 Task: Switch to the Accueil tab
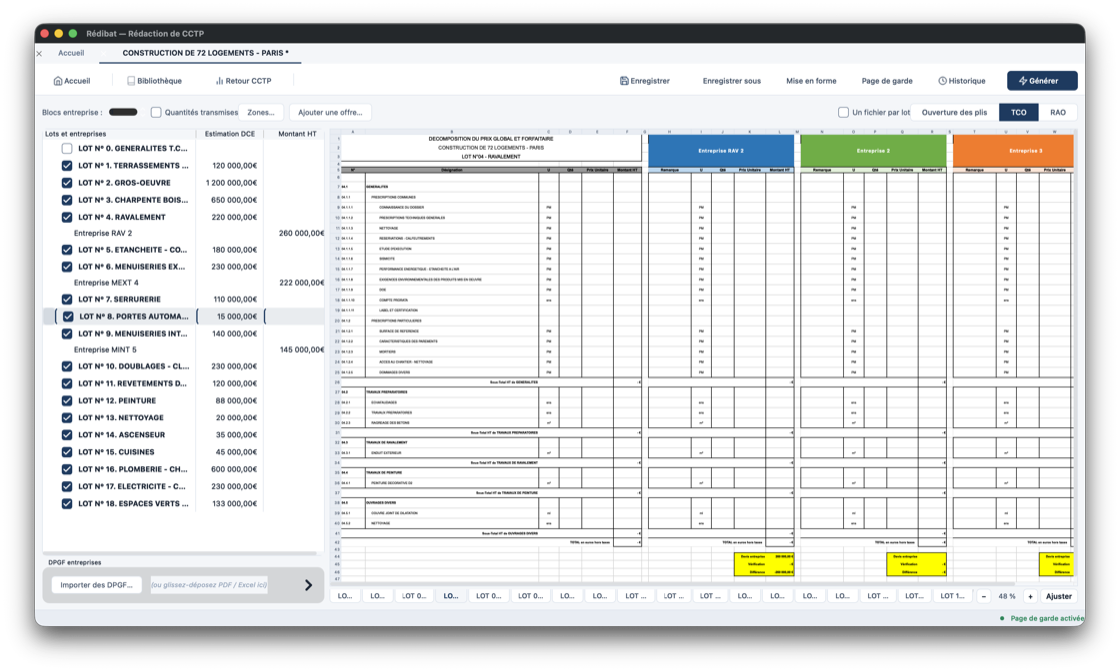[71, 53]
